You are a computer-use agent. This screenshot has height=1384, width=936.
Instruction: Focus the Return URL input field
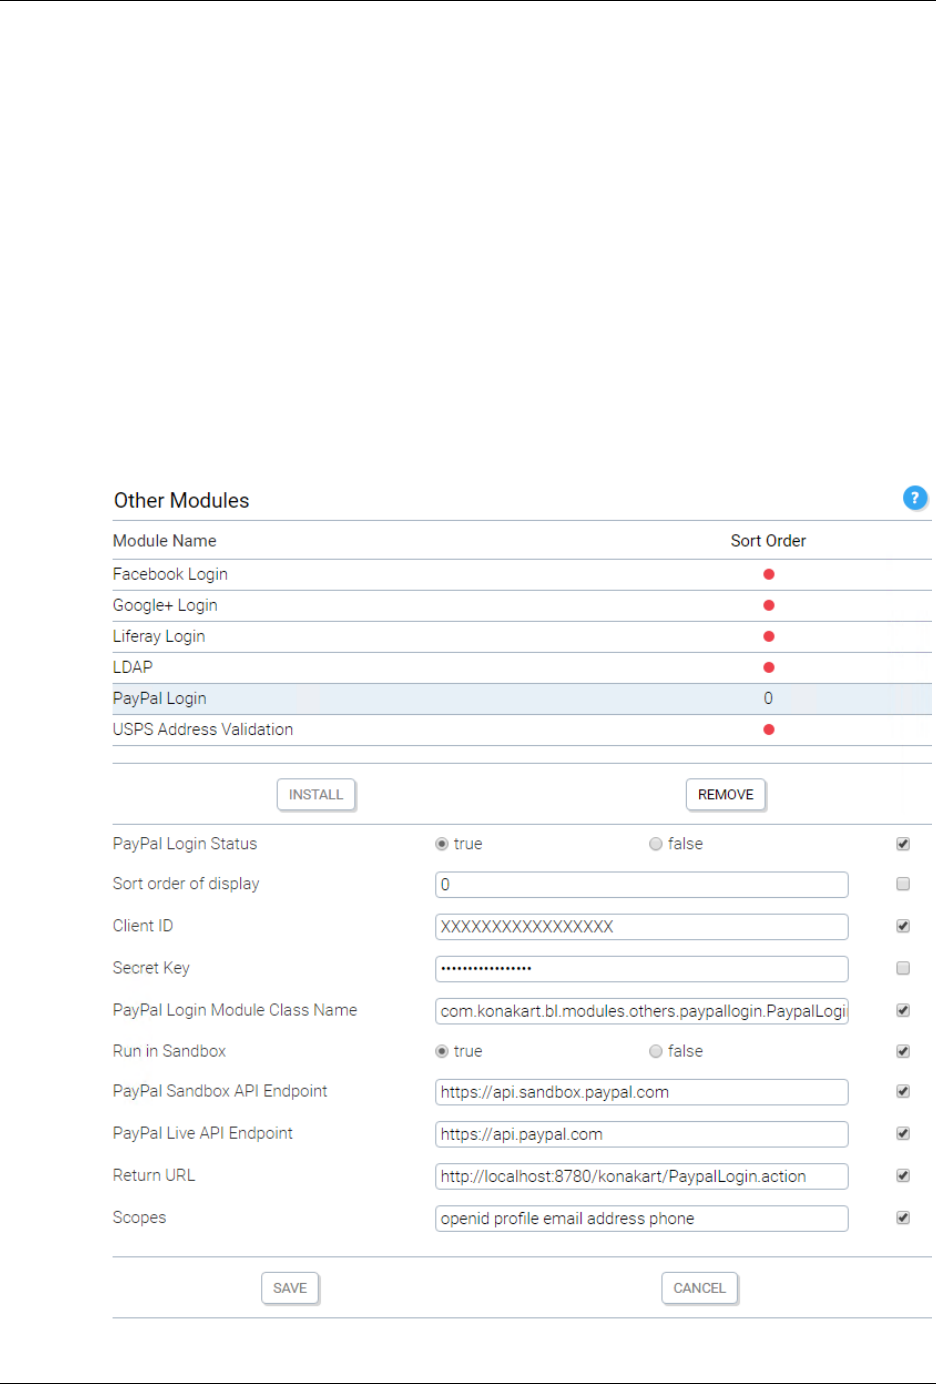tap(642, 1176)
